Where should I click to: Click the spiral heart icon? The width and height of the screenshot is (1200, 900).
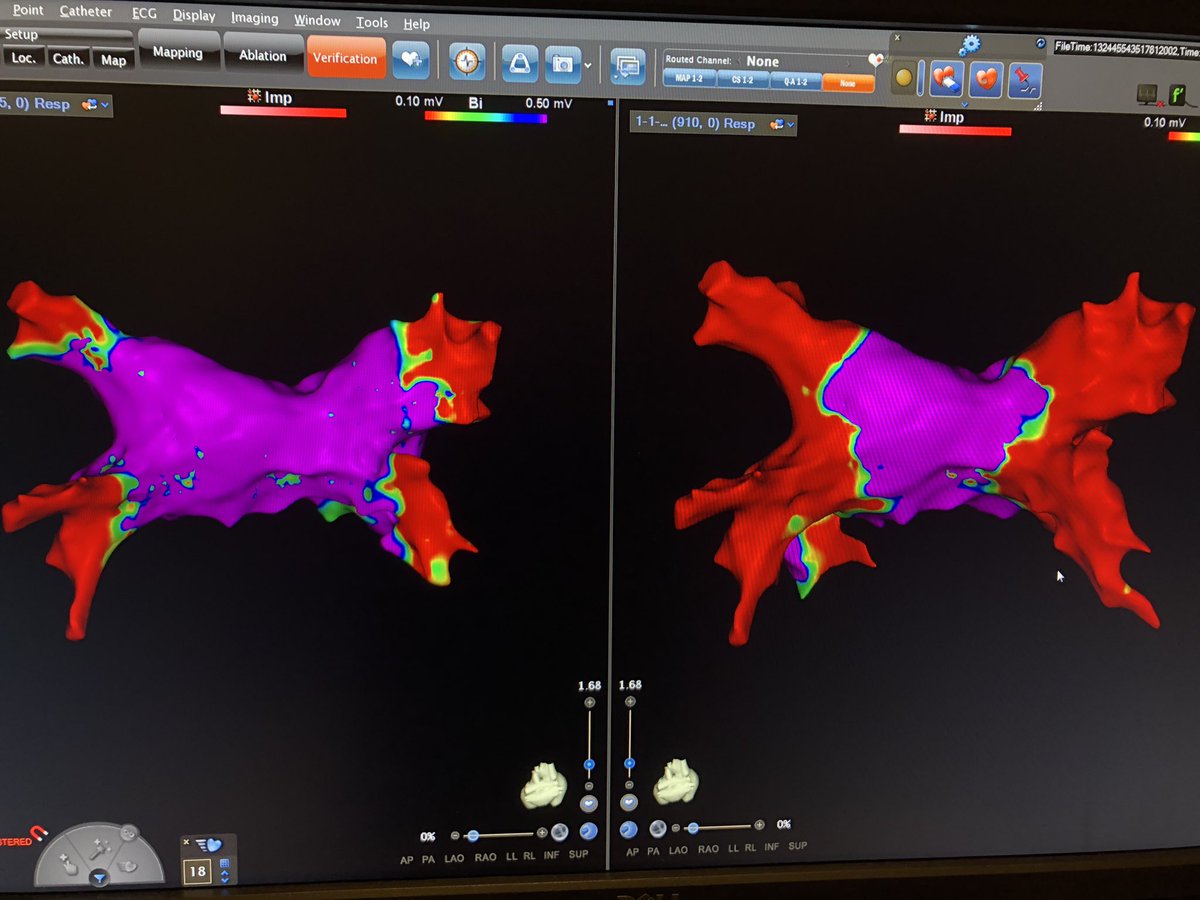[986, 79]
